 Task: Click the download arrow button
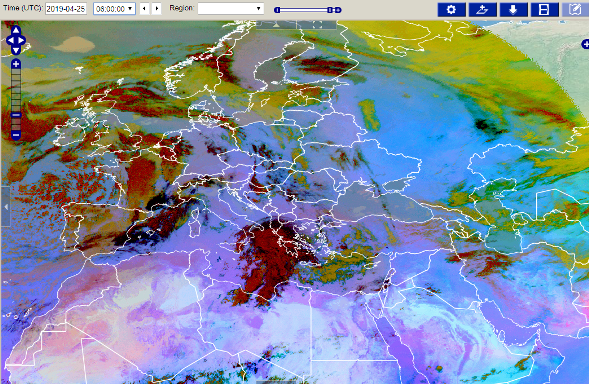click(x=513, y=9)
